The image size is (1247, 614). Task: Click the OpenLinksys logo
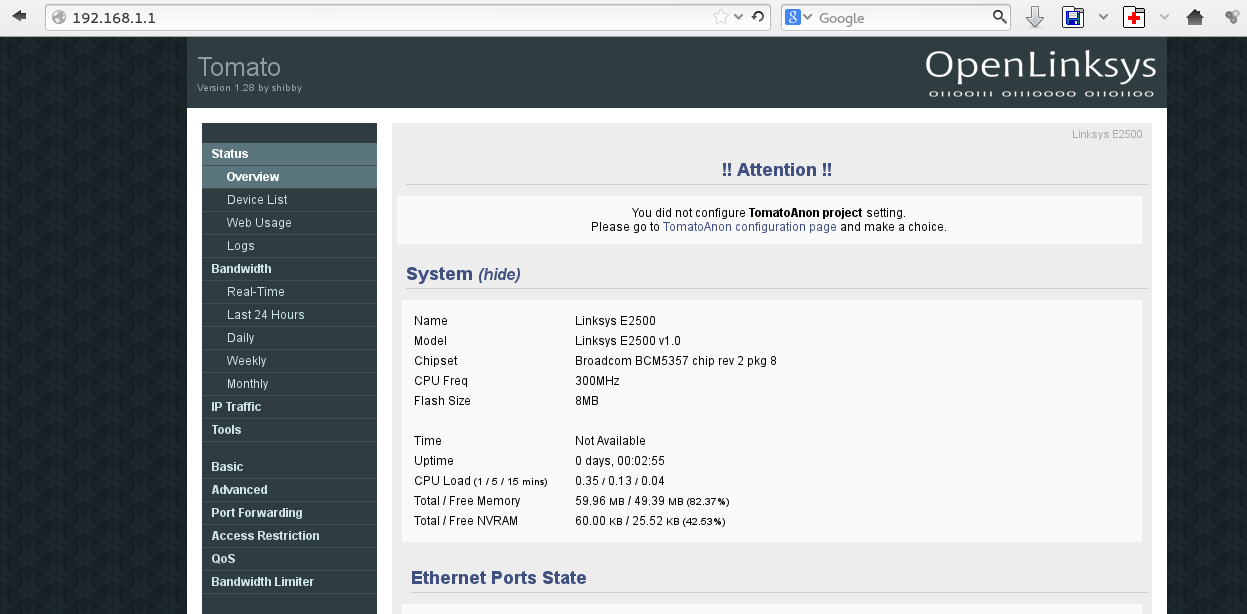click(x=1040, y=72)
